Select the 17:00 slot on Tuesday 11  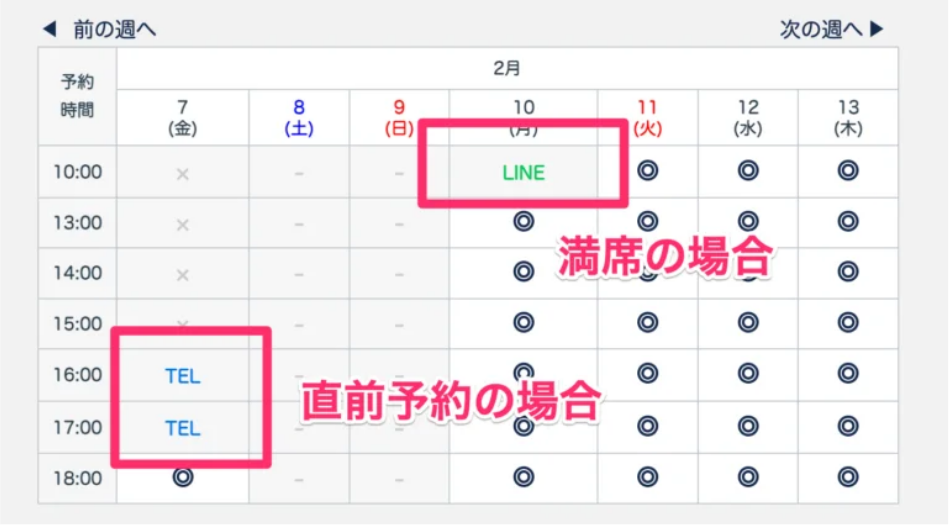point(648,426)
